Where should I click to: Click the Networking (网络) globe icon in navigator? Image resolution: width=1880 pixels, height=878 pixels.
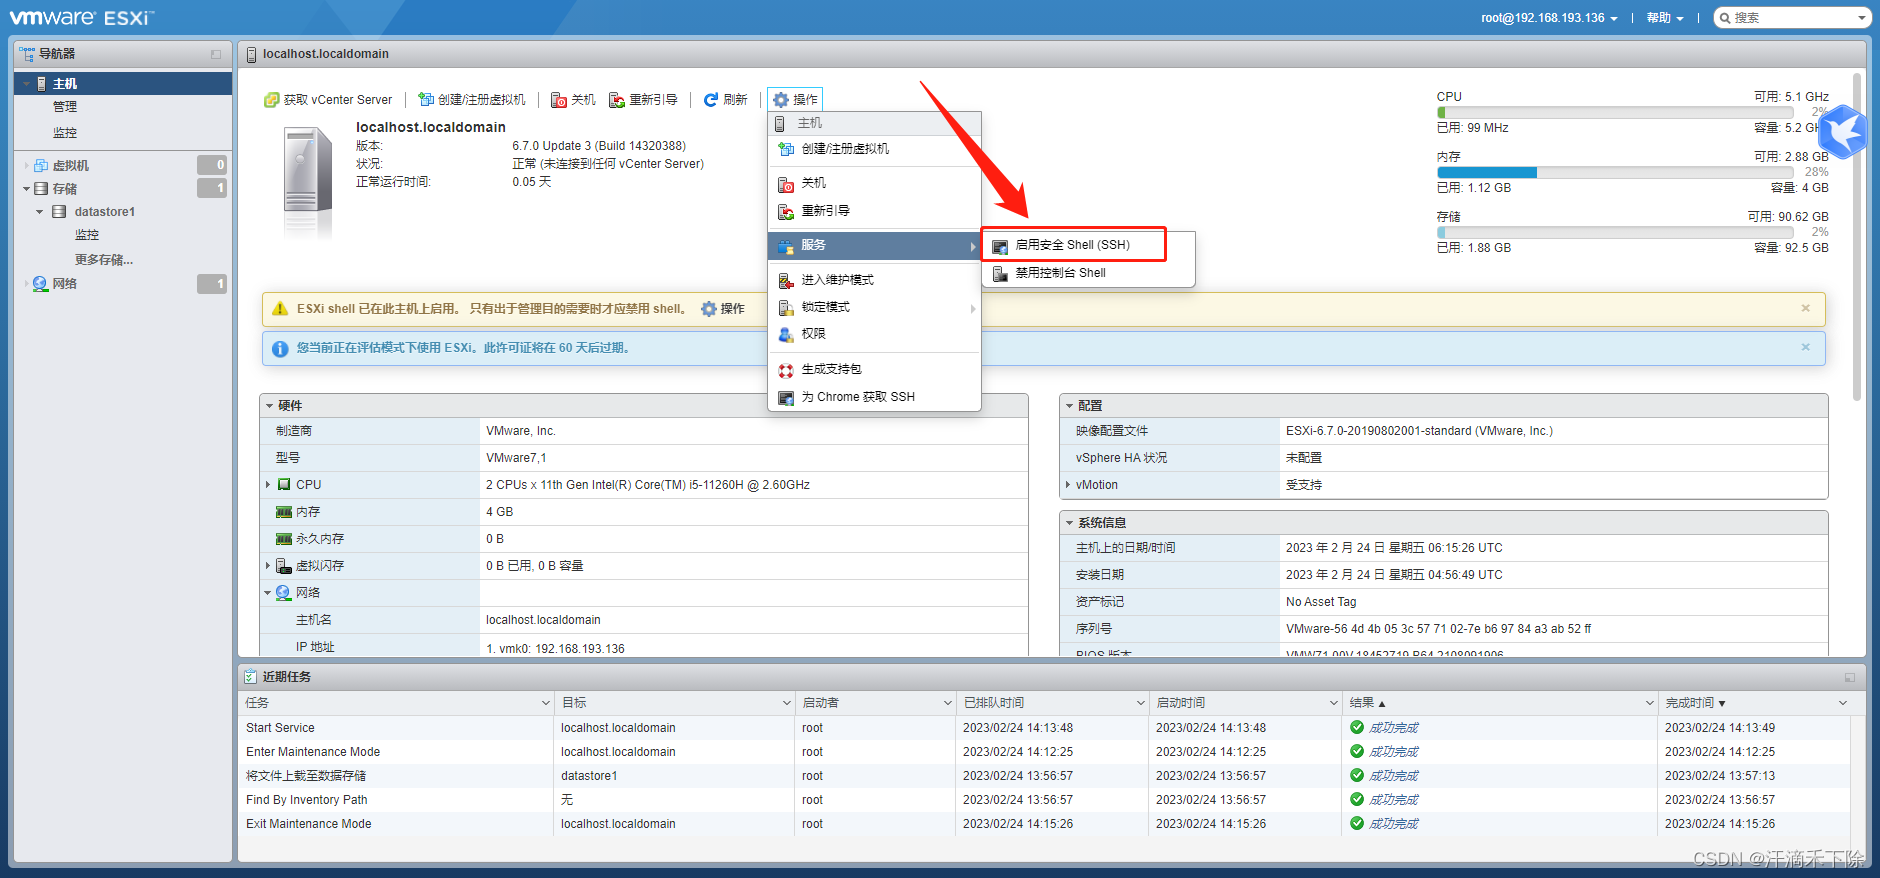click(41, 284)
